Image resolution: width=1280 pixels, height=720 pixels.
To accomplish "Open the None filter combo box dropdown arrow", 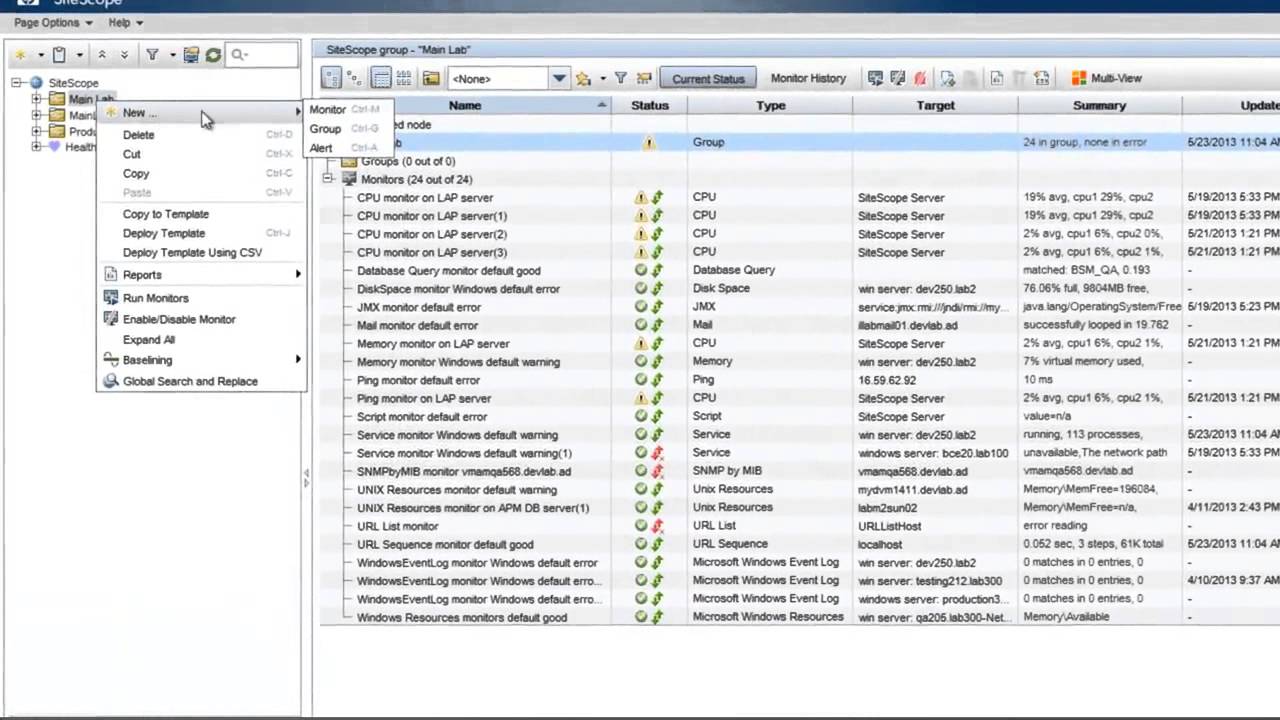I will click(x=559, y=78).
